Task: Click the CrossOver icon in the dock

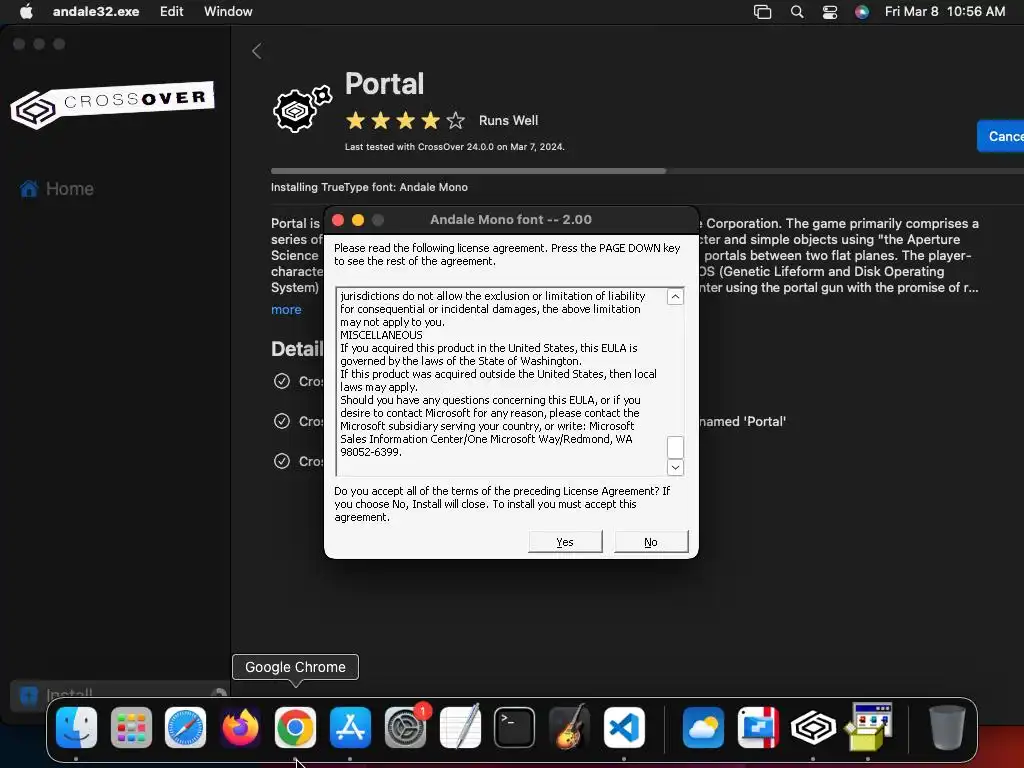Action: point(813,727)
